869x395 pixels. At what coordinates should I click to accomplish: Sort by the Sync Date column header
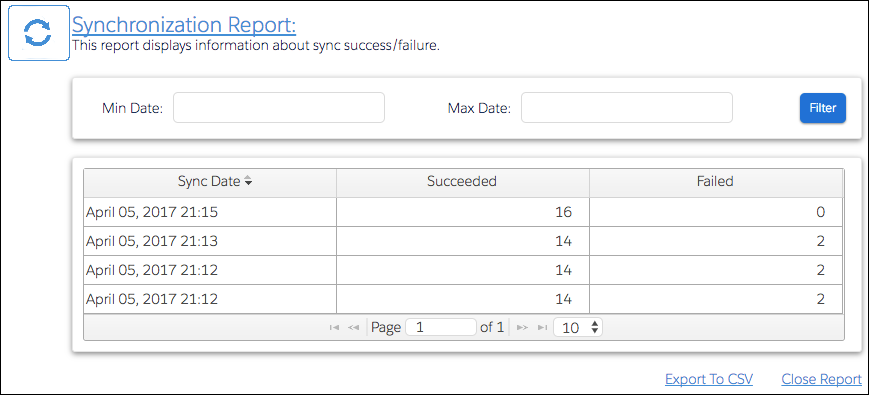tap(210, 181)
